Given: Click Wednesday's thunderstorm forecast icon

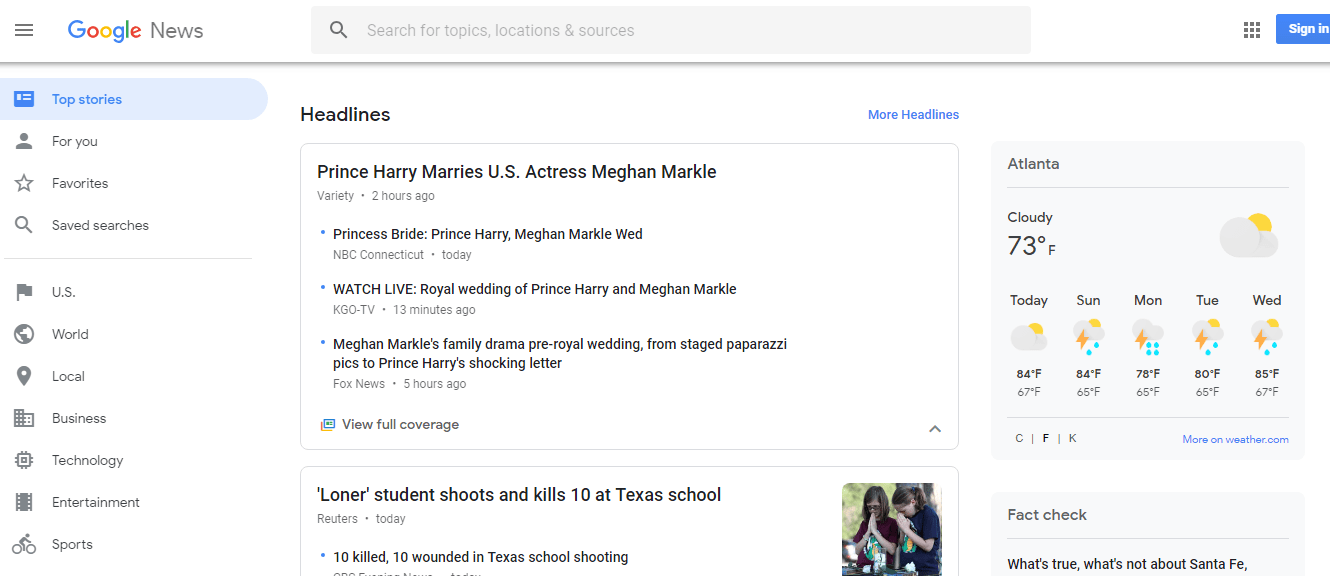Looking at the screenshot, I should pos(1267,337).
